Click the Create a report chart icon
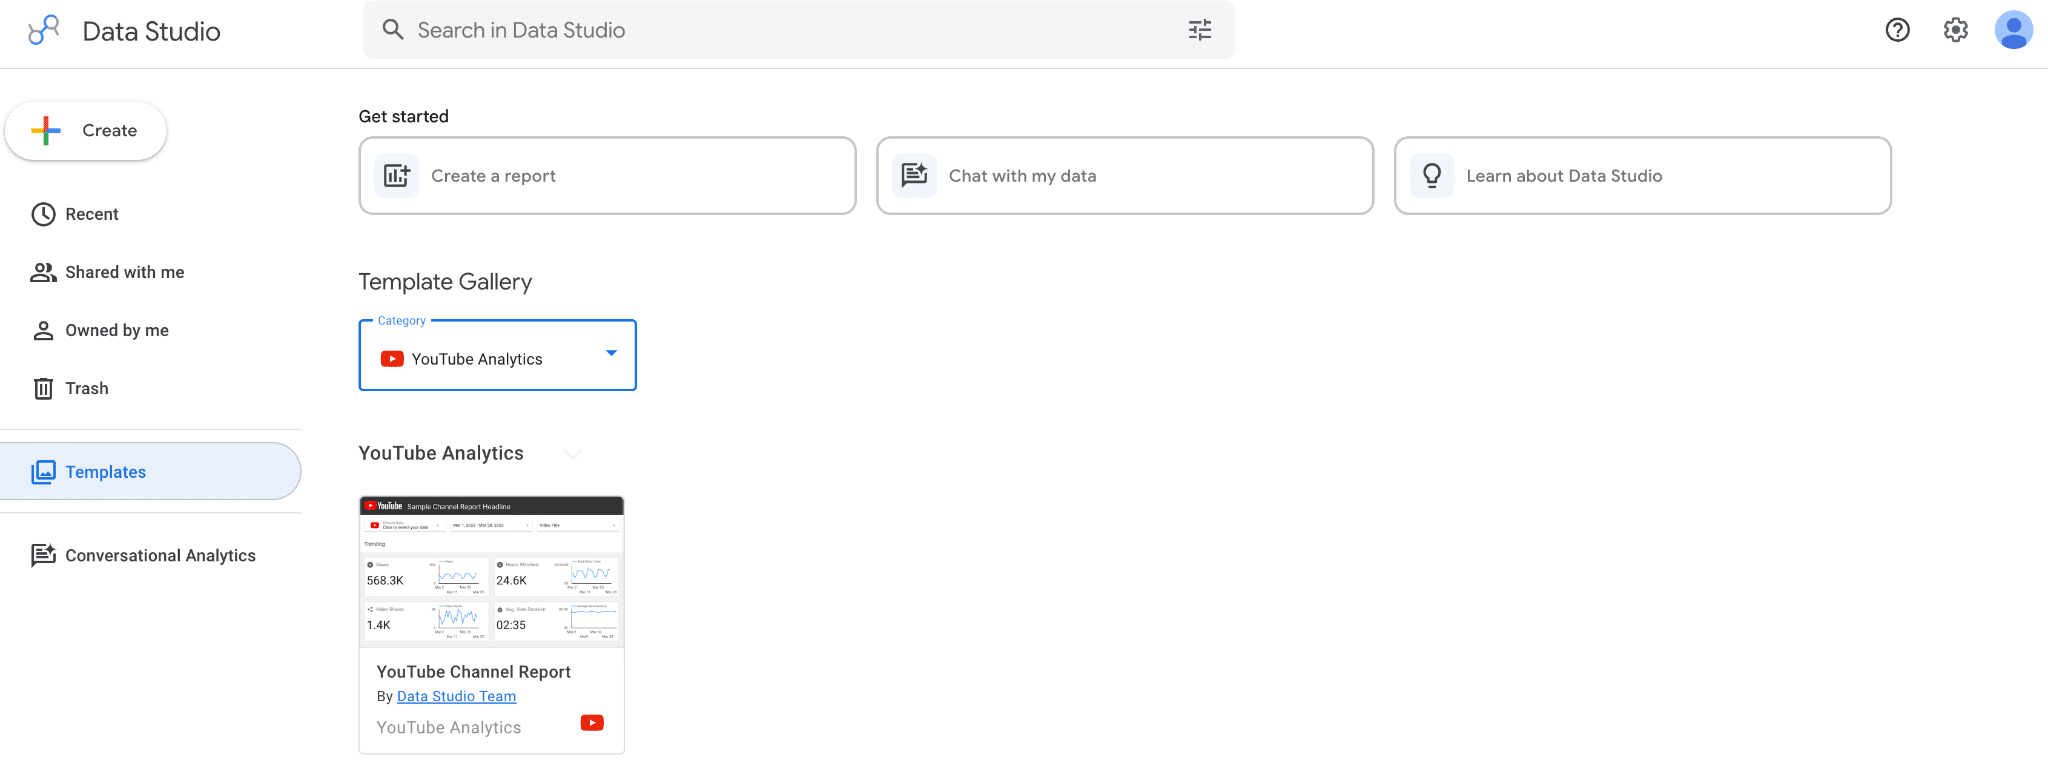 tap(397, 176)
